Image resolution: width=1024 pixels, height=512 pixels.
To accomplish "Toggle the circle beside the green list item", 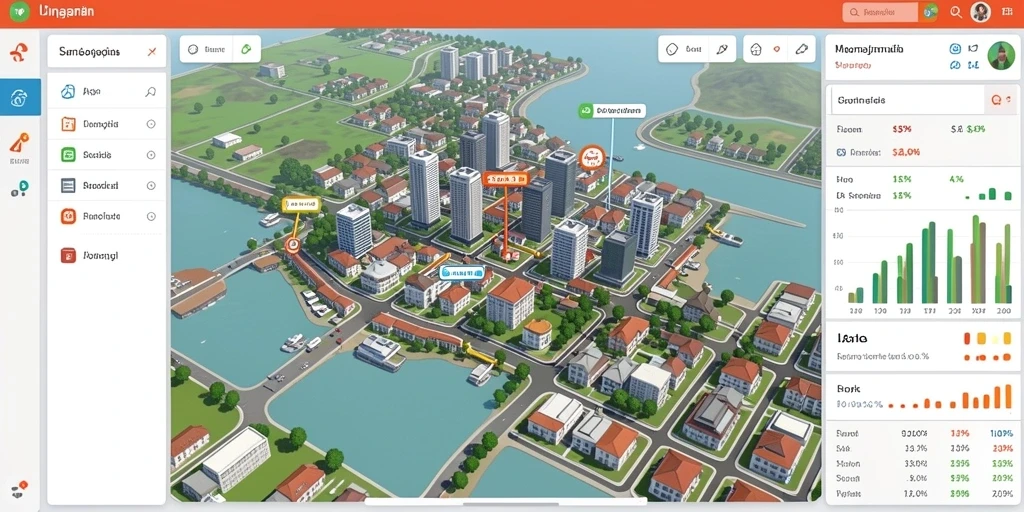I will point(151,155).
